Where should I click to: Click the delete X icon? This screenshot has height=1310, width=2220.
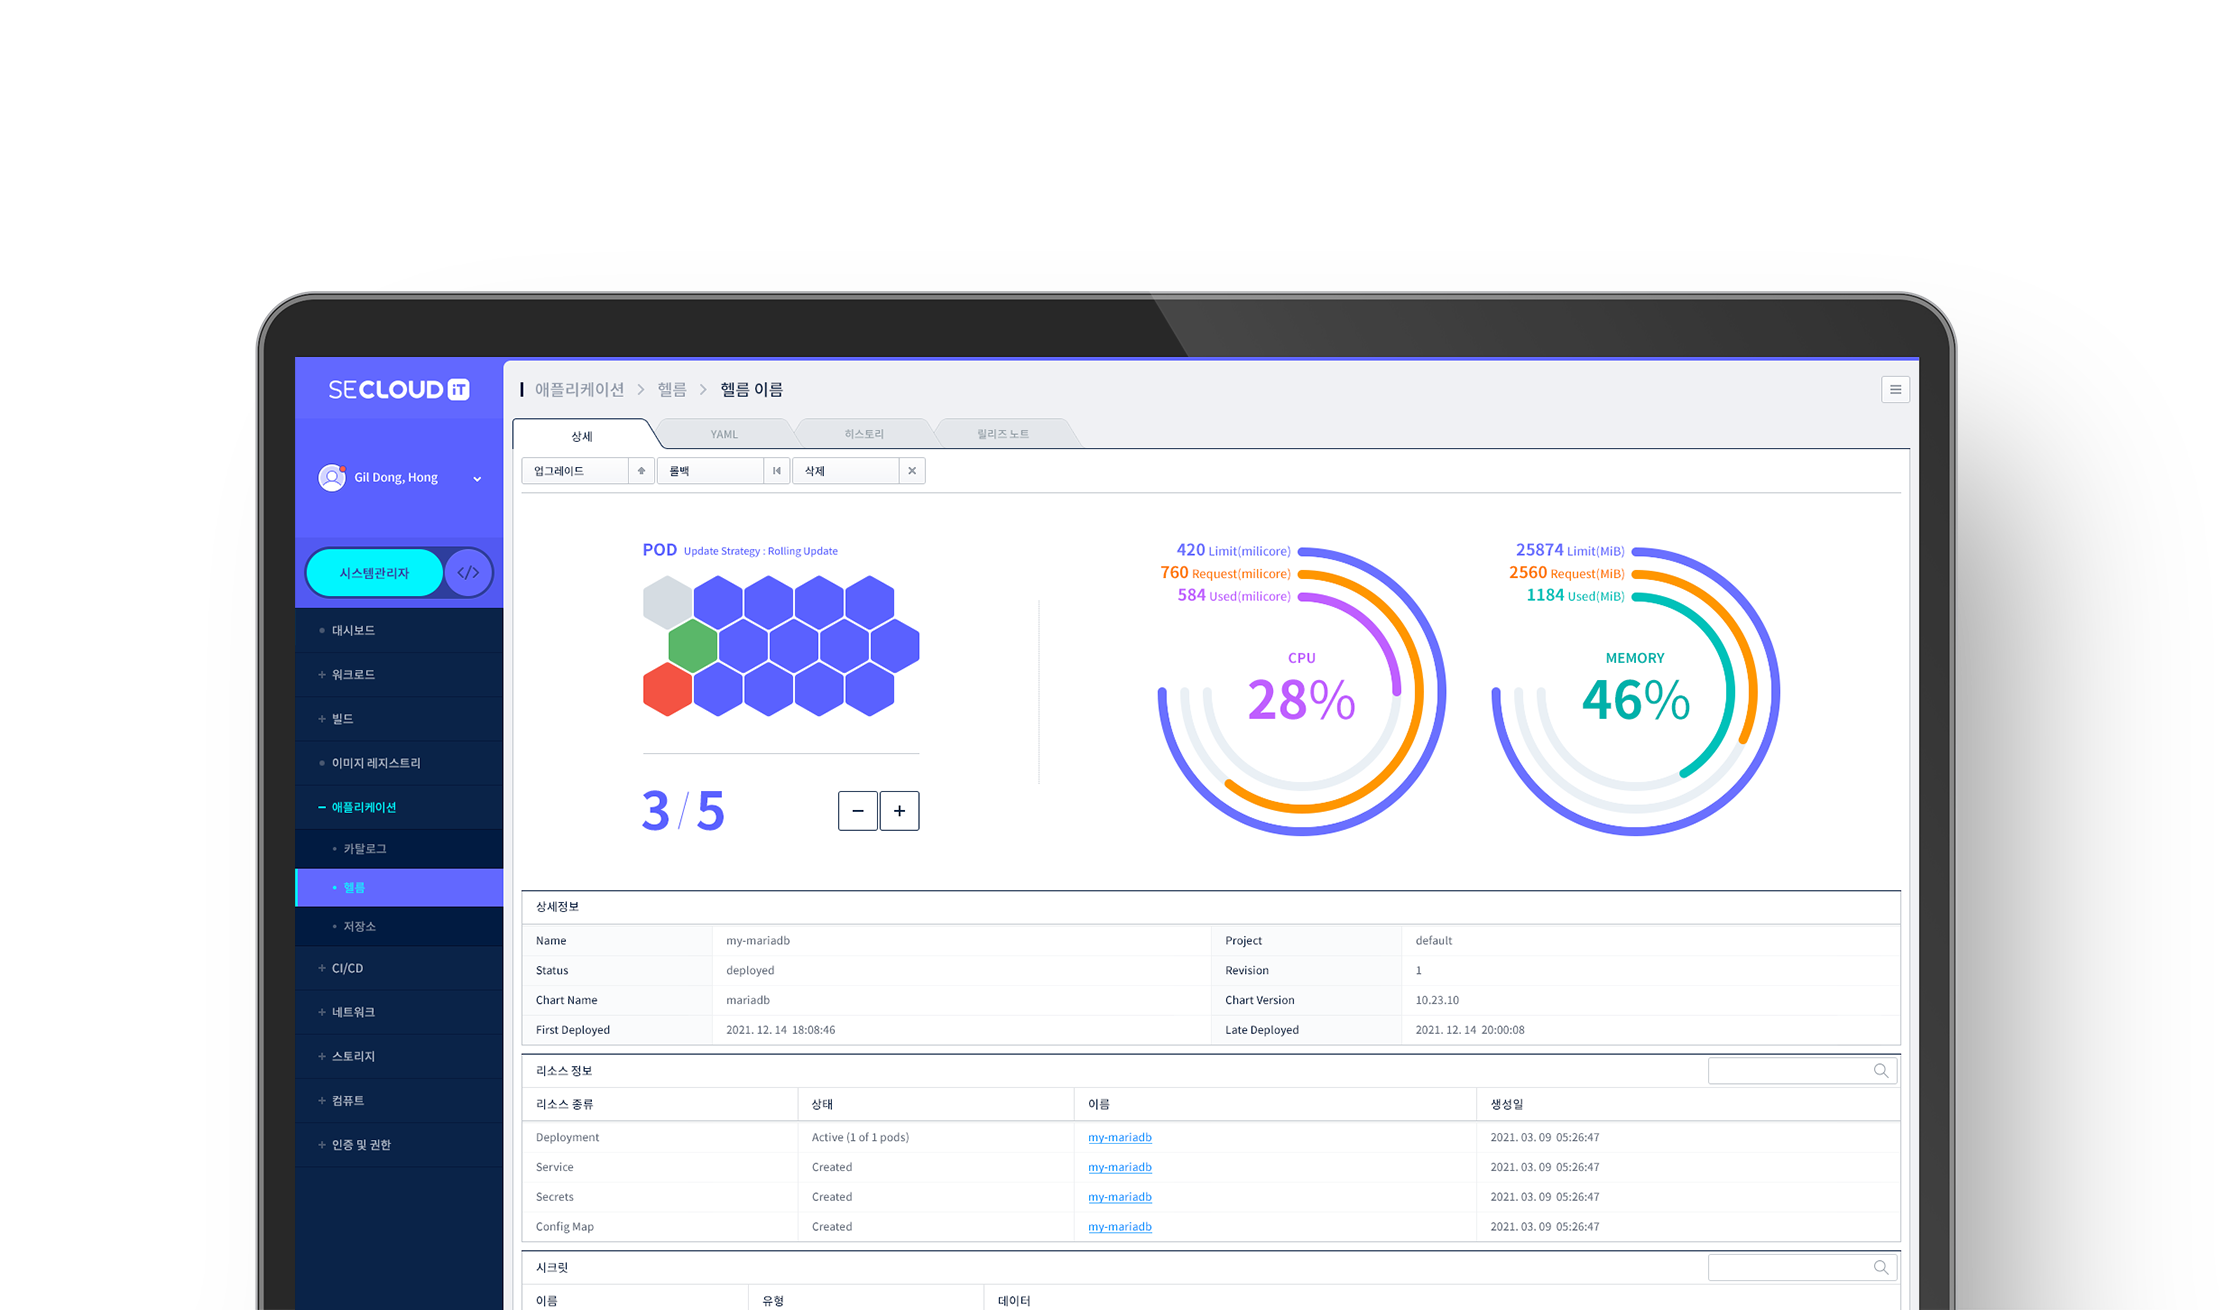tap(912, 471)
